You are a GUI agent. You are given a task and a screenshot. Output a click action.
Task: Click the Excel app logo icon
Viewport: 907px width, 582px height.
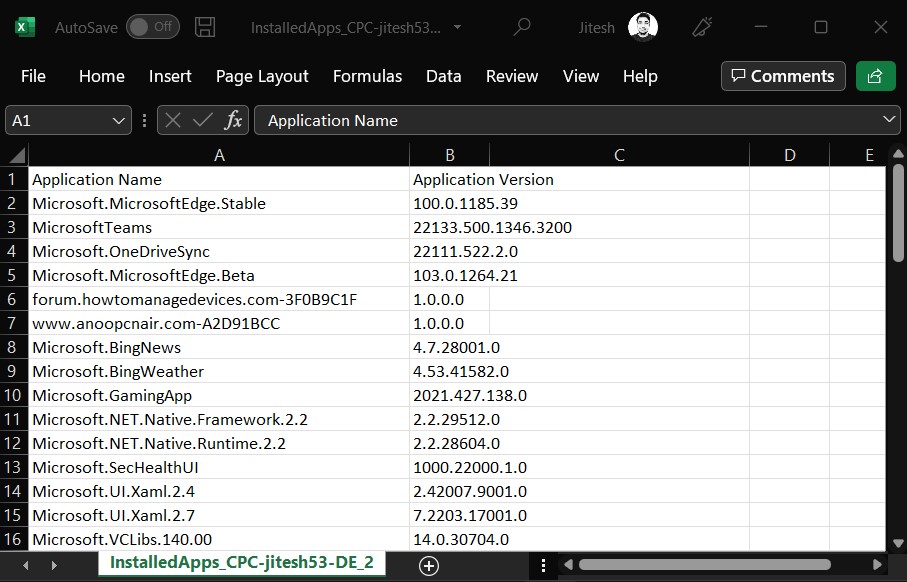(24, 27)
